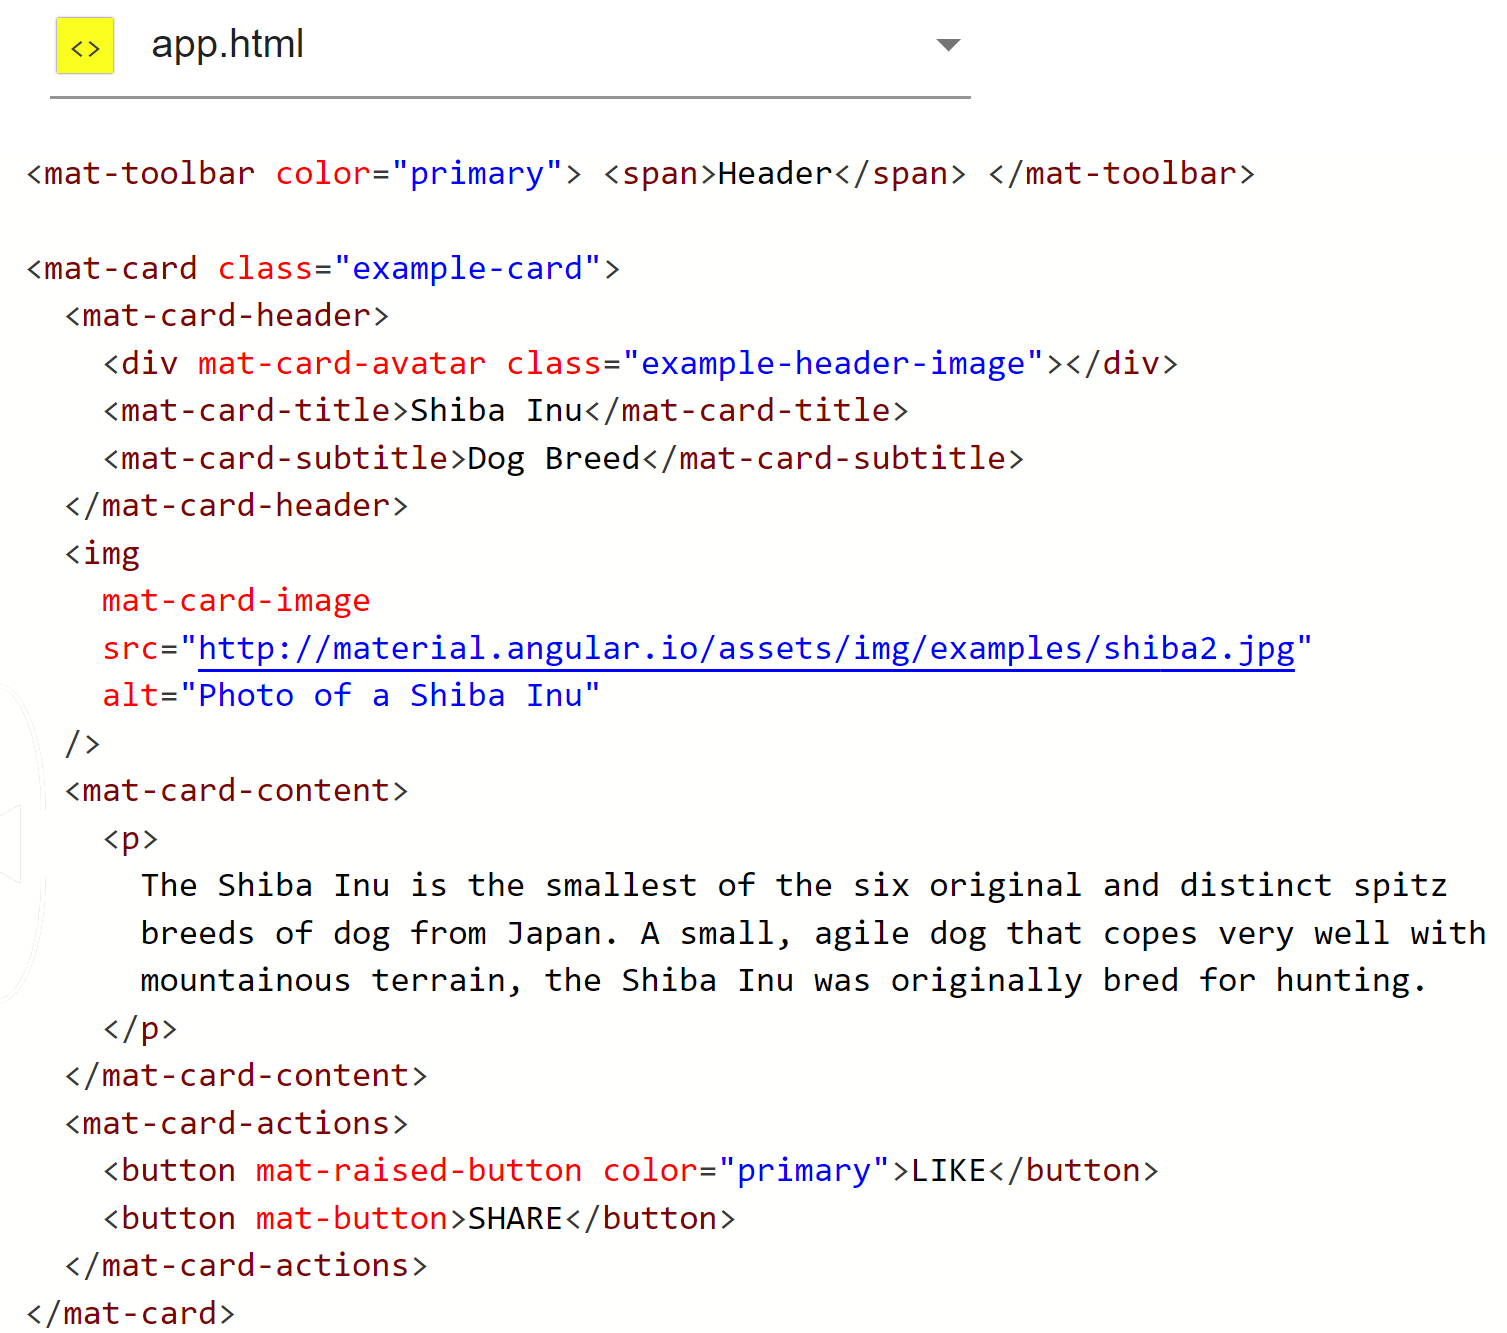Click Shiba Inu in the mat-card-title line
The width and height of the screenshot is (1507, 1333).
[496, 411]
